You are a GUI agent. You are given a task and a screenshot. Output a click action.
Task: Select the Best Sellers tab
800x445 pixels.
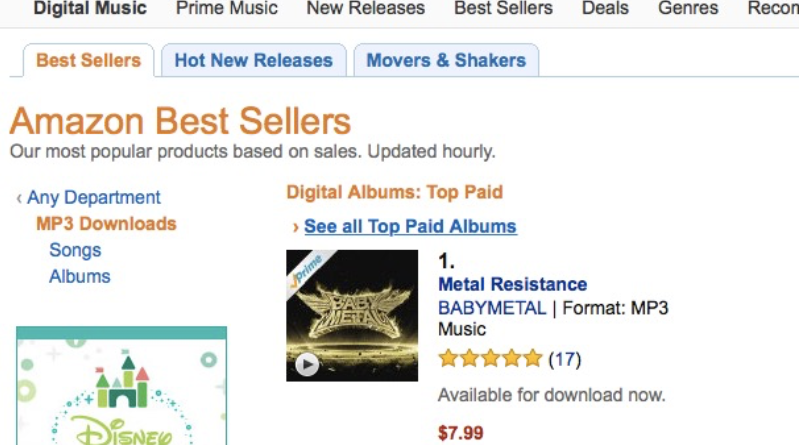point(88,60)
